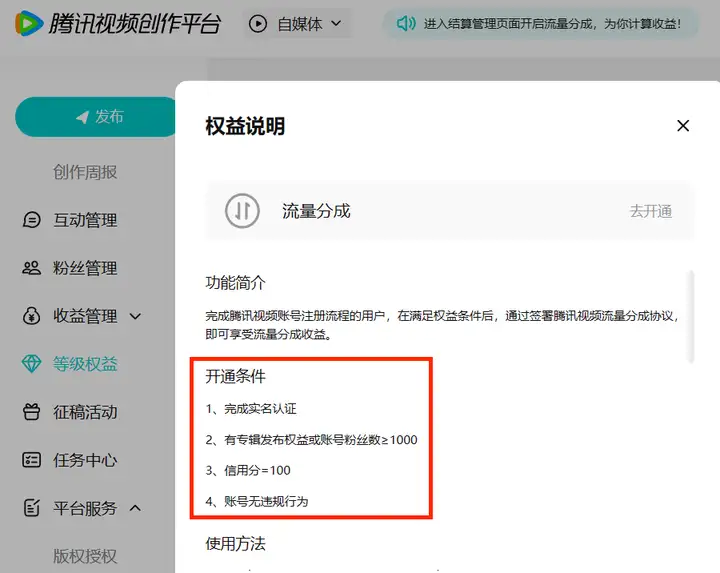Open the 自媒体 dropdown

coord(297,23)
